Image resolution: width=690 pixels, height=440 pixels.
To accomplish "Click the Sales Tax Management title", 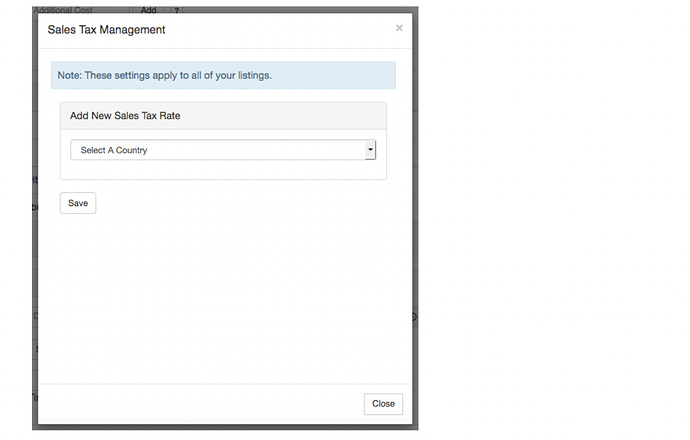I will [x=106, y=29].
